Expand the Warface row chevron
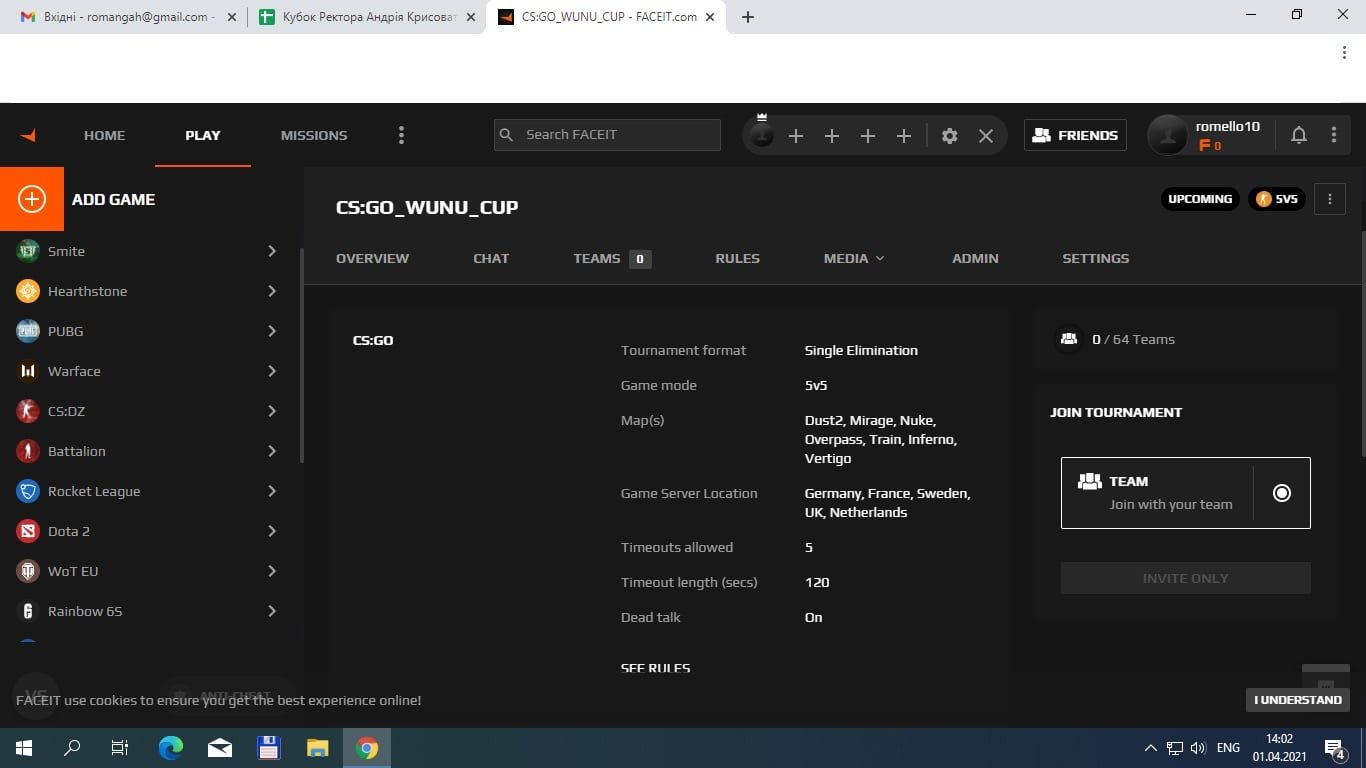1366x768 pixels. [x=272, y=371]
